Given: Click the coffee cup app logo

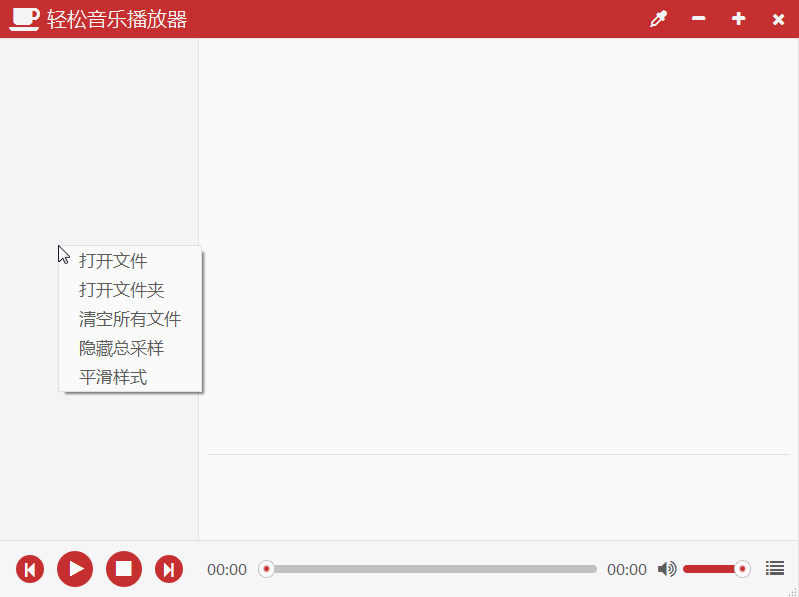Looking at the screenshot, I should 25,19.
